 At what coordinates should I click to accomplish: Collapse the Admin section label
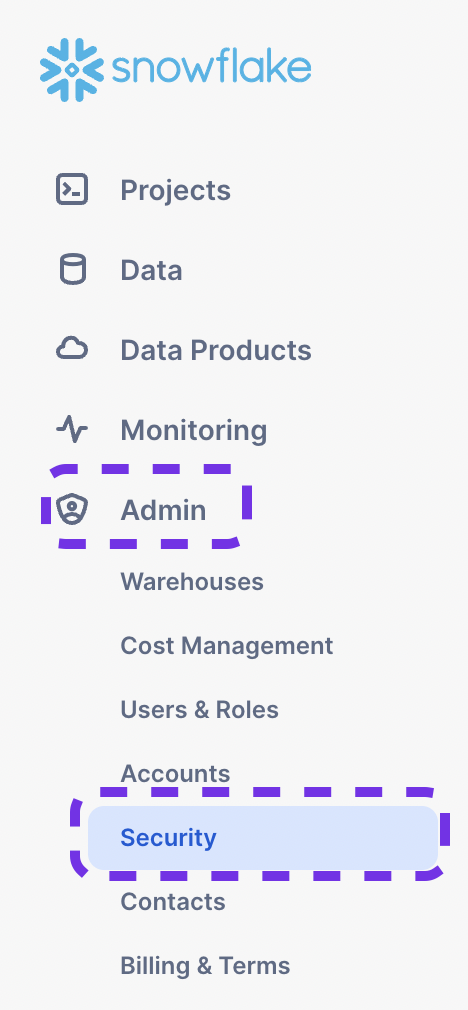pos(164,510)
